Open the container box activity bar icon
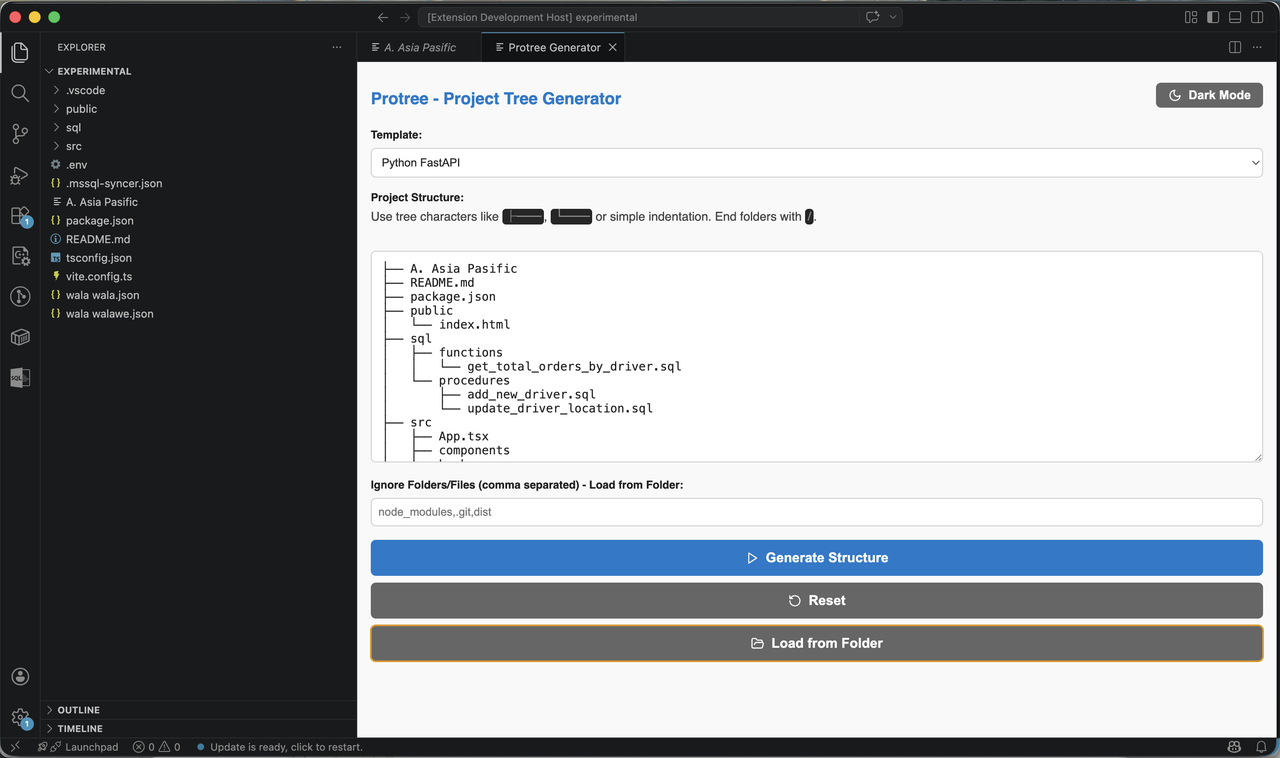Screen dimensions: 1280x758 20,337
